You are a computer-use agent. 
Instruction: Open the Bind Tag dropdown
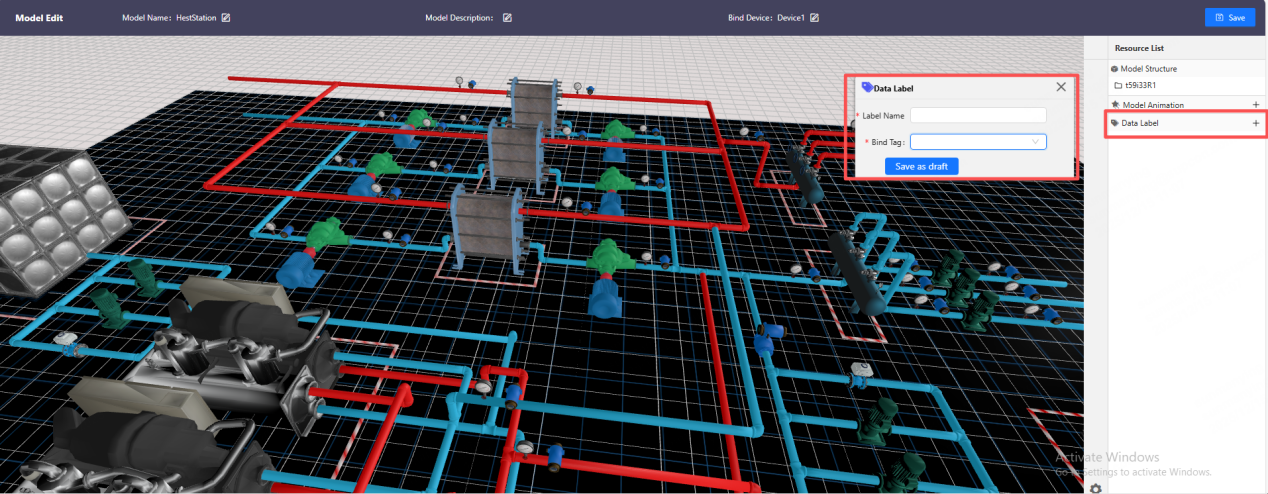977,142
